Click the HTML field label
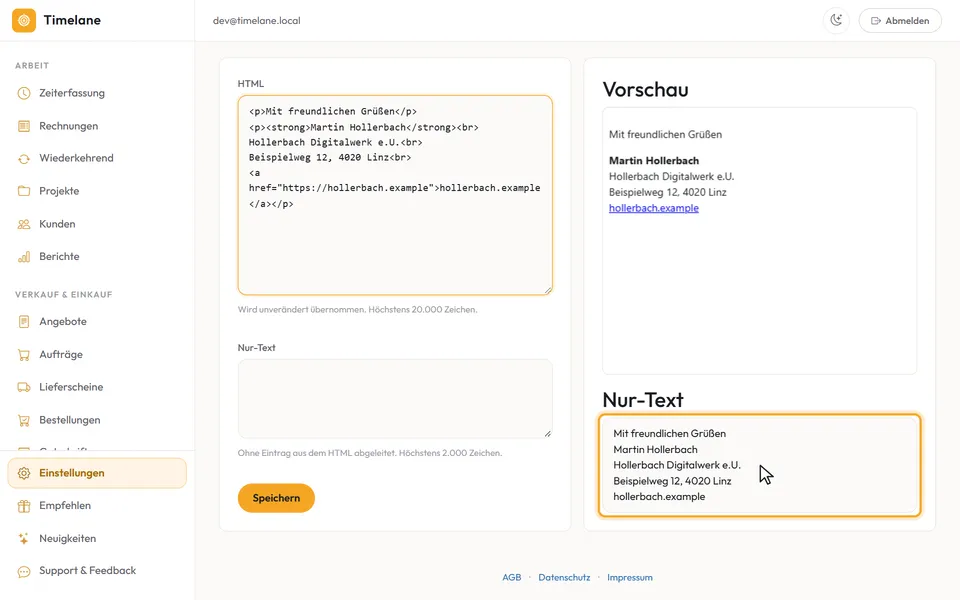 [x=251, y=84]
